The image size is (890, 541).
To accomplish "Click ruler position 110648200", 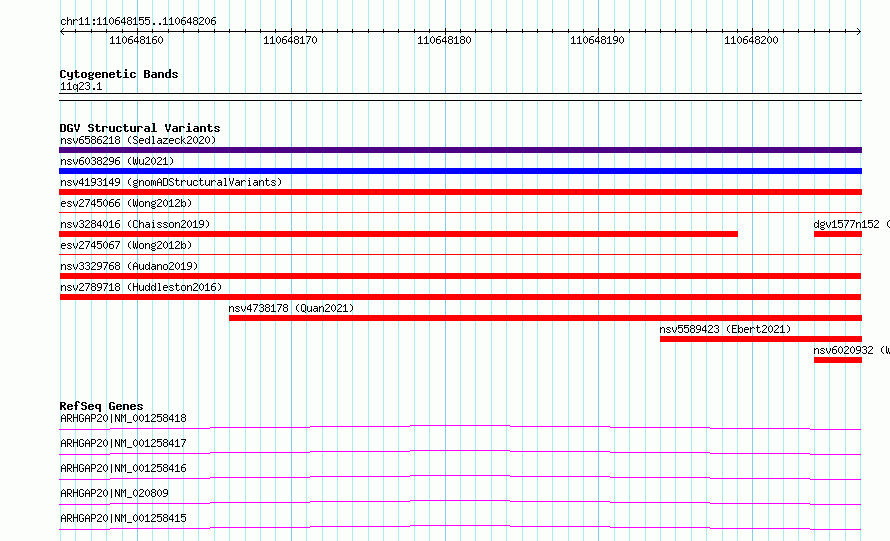I will point(751,40).
